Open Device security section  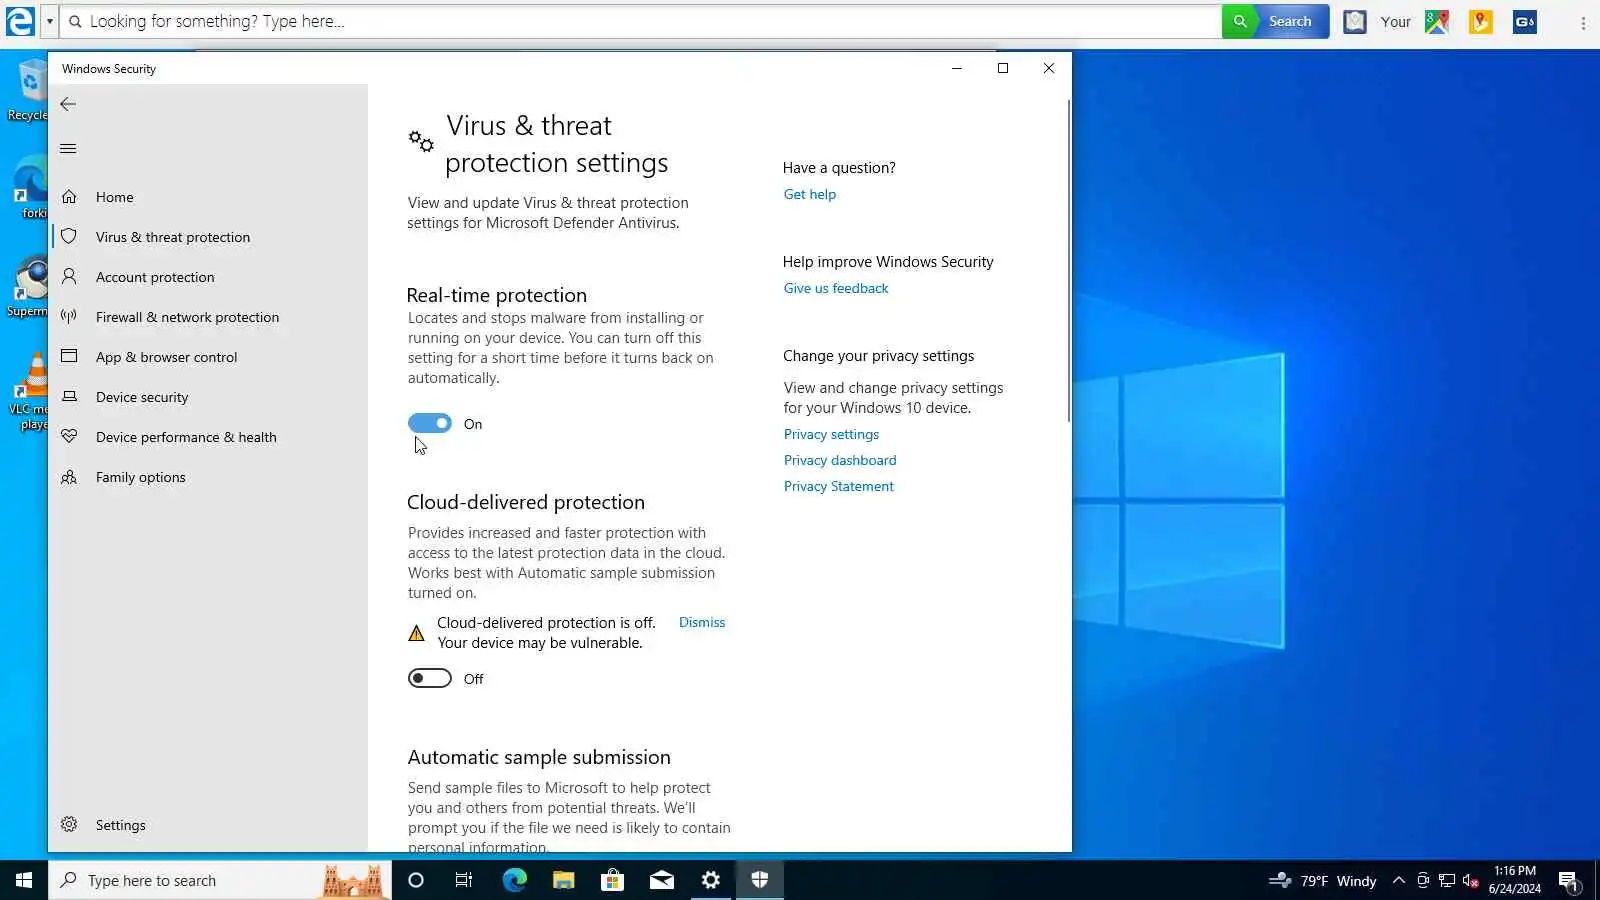click(208, 397)
